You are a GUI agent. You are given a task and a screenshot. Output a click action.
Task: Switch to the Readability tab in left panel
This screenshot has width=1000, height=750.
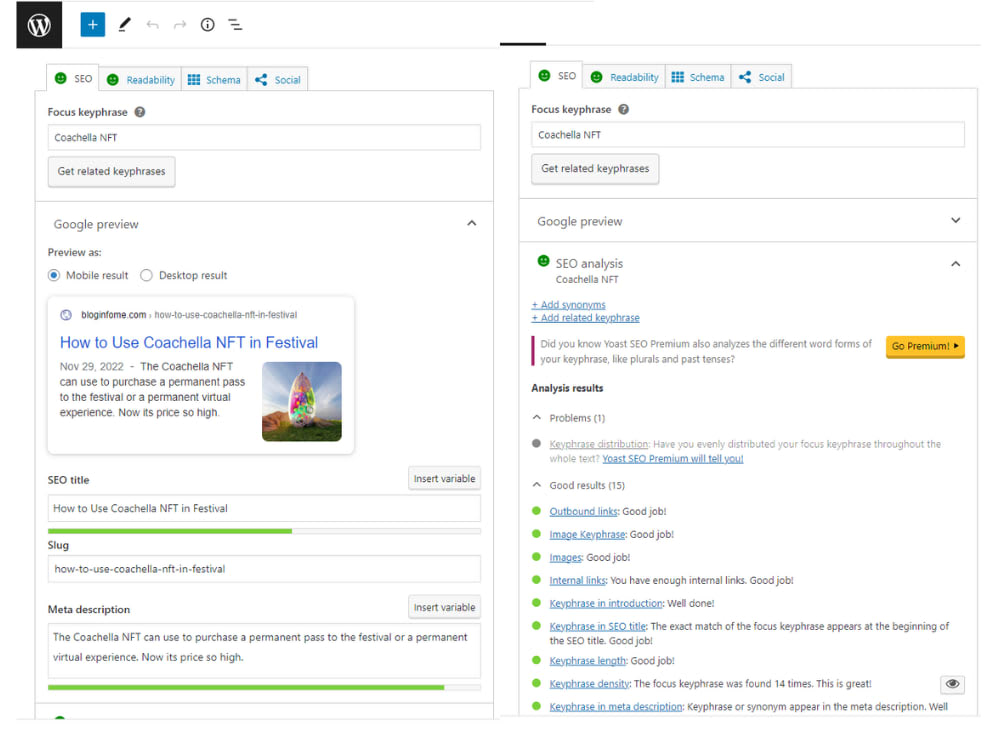[140, 80]
